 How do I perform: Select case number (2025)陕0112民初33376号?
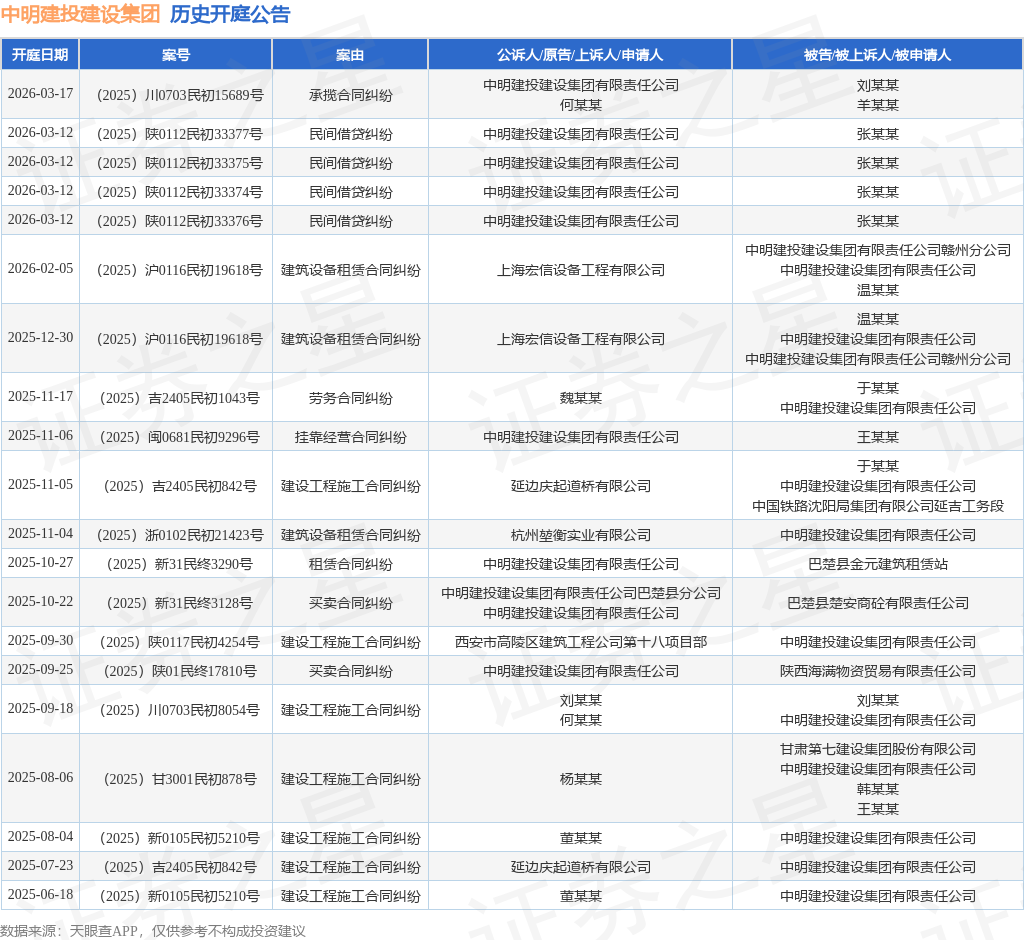(180, 221)
